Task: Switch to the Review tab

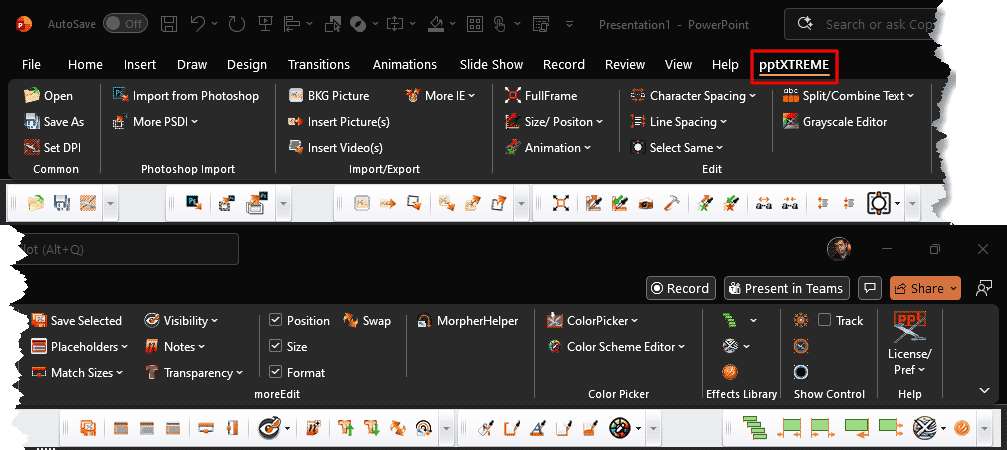Action: point(625,64)
